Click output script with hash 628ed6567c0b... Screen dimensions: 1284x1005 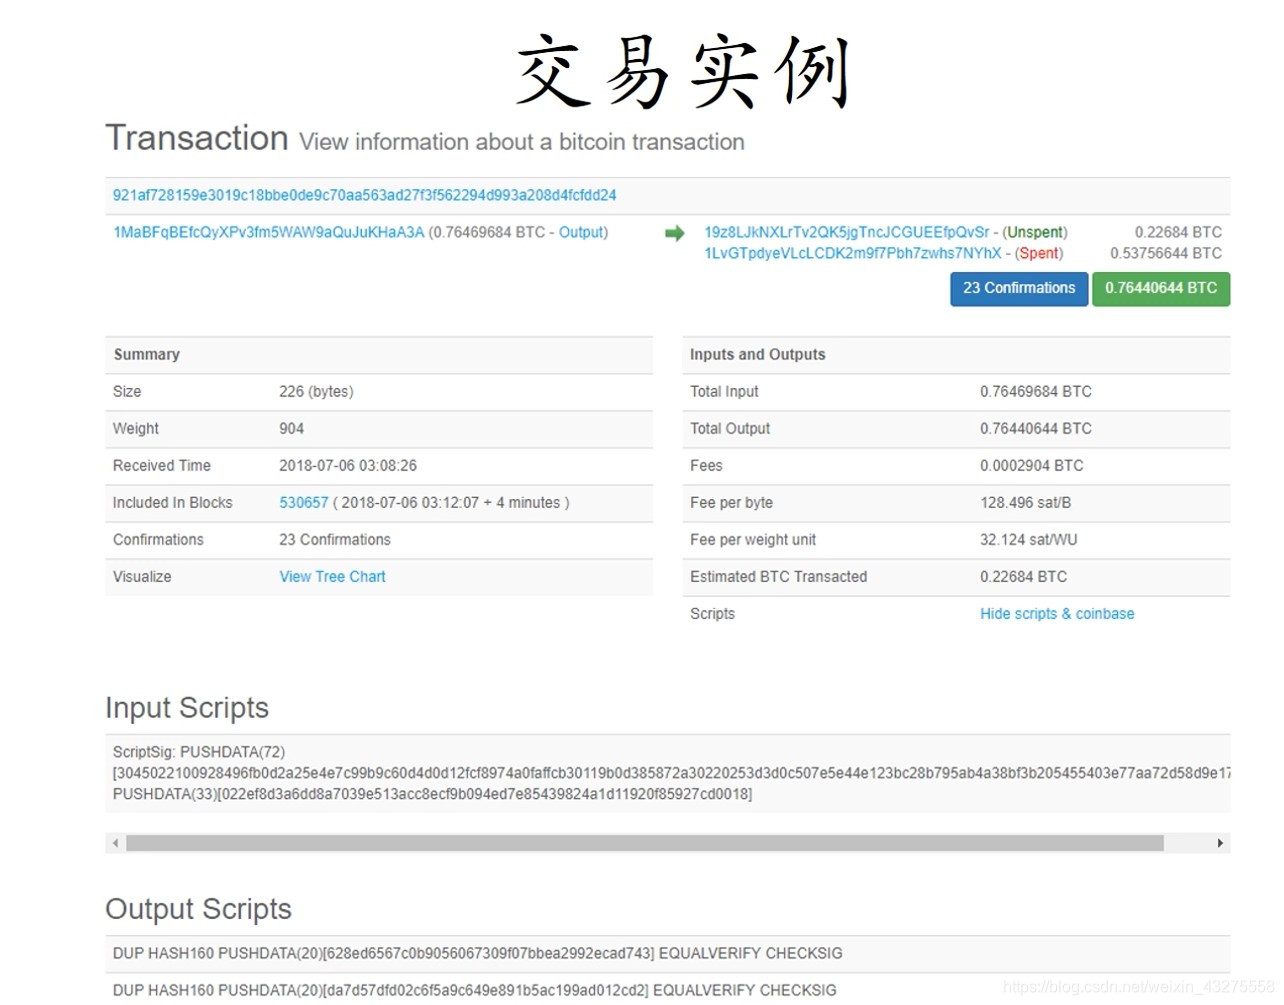click(478, 954)
